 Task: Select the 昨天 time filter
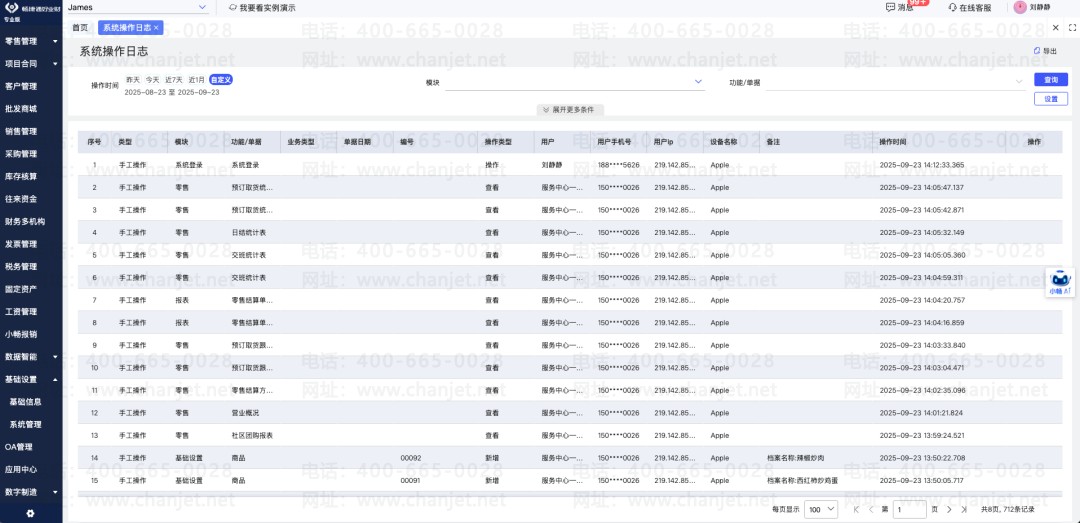[132, 80]
